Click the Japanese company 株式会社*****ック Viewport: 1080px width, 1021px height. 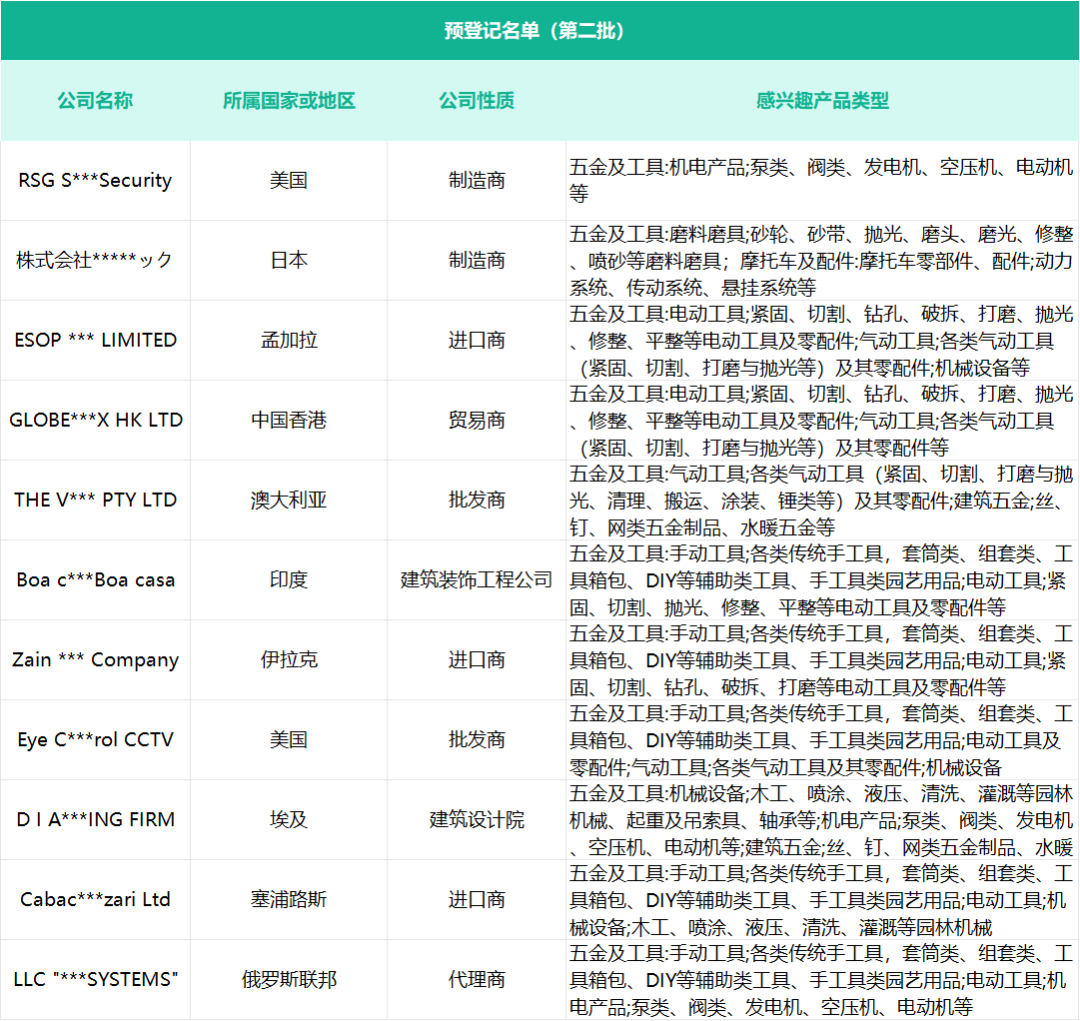tap(94, 260)
